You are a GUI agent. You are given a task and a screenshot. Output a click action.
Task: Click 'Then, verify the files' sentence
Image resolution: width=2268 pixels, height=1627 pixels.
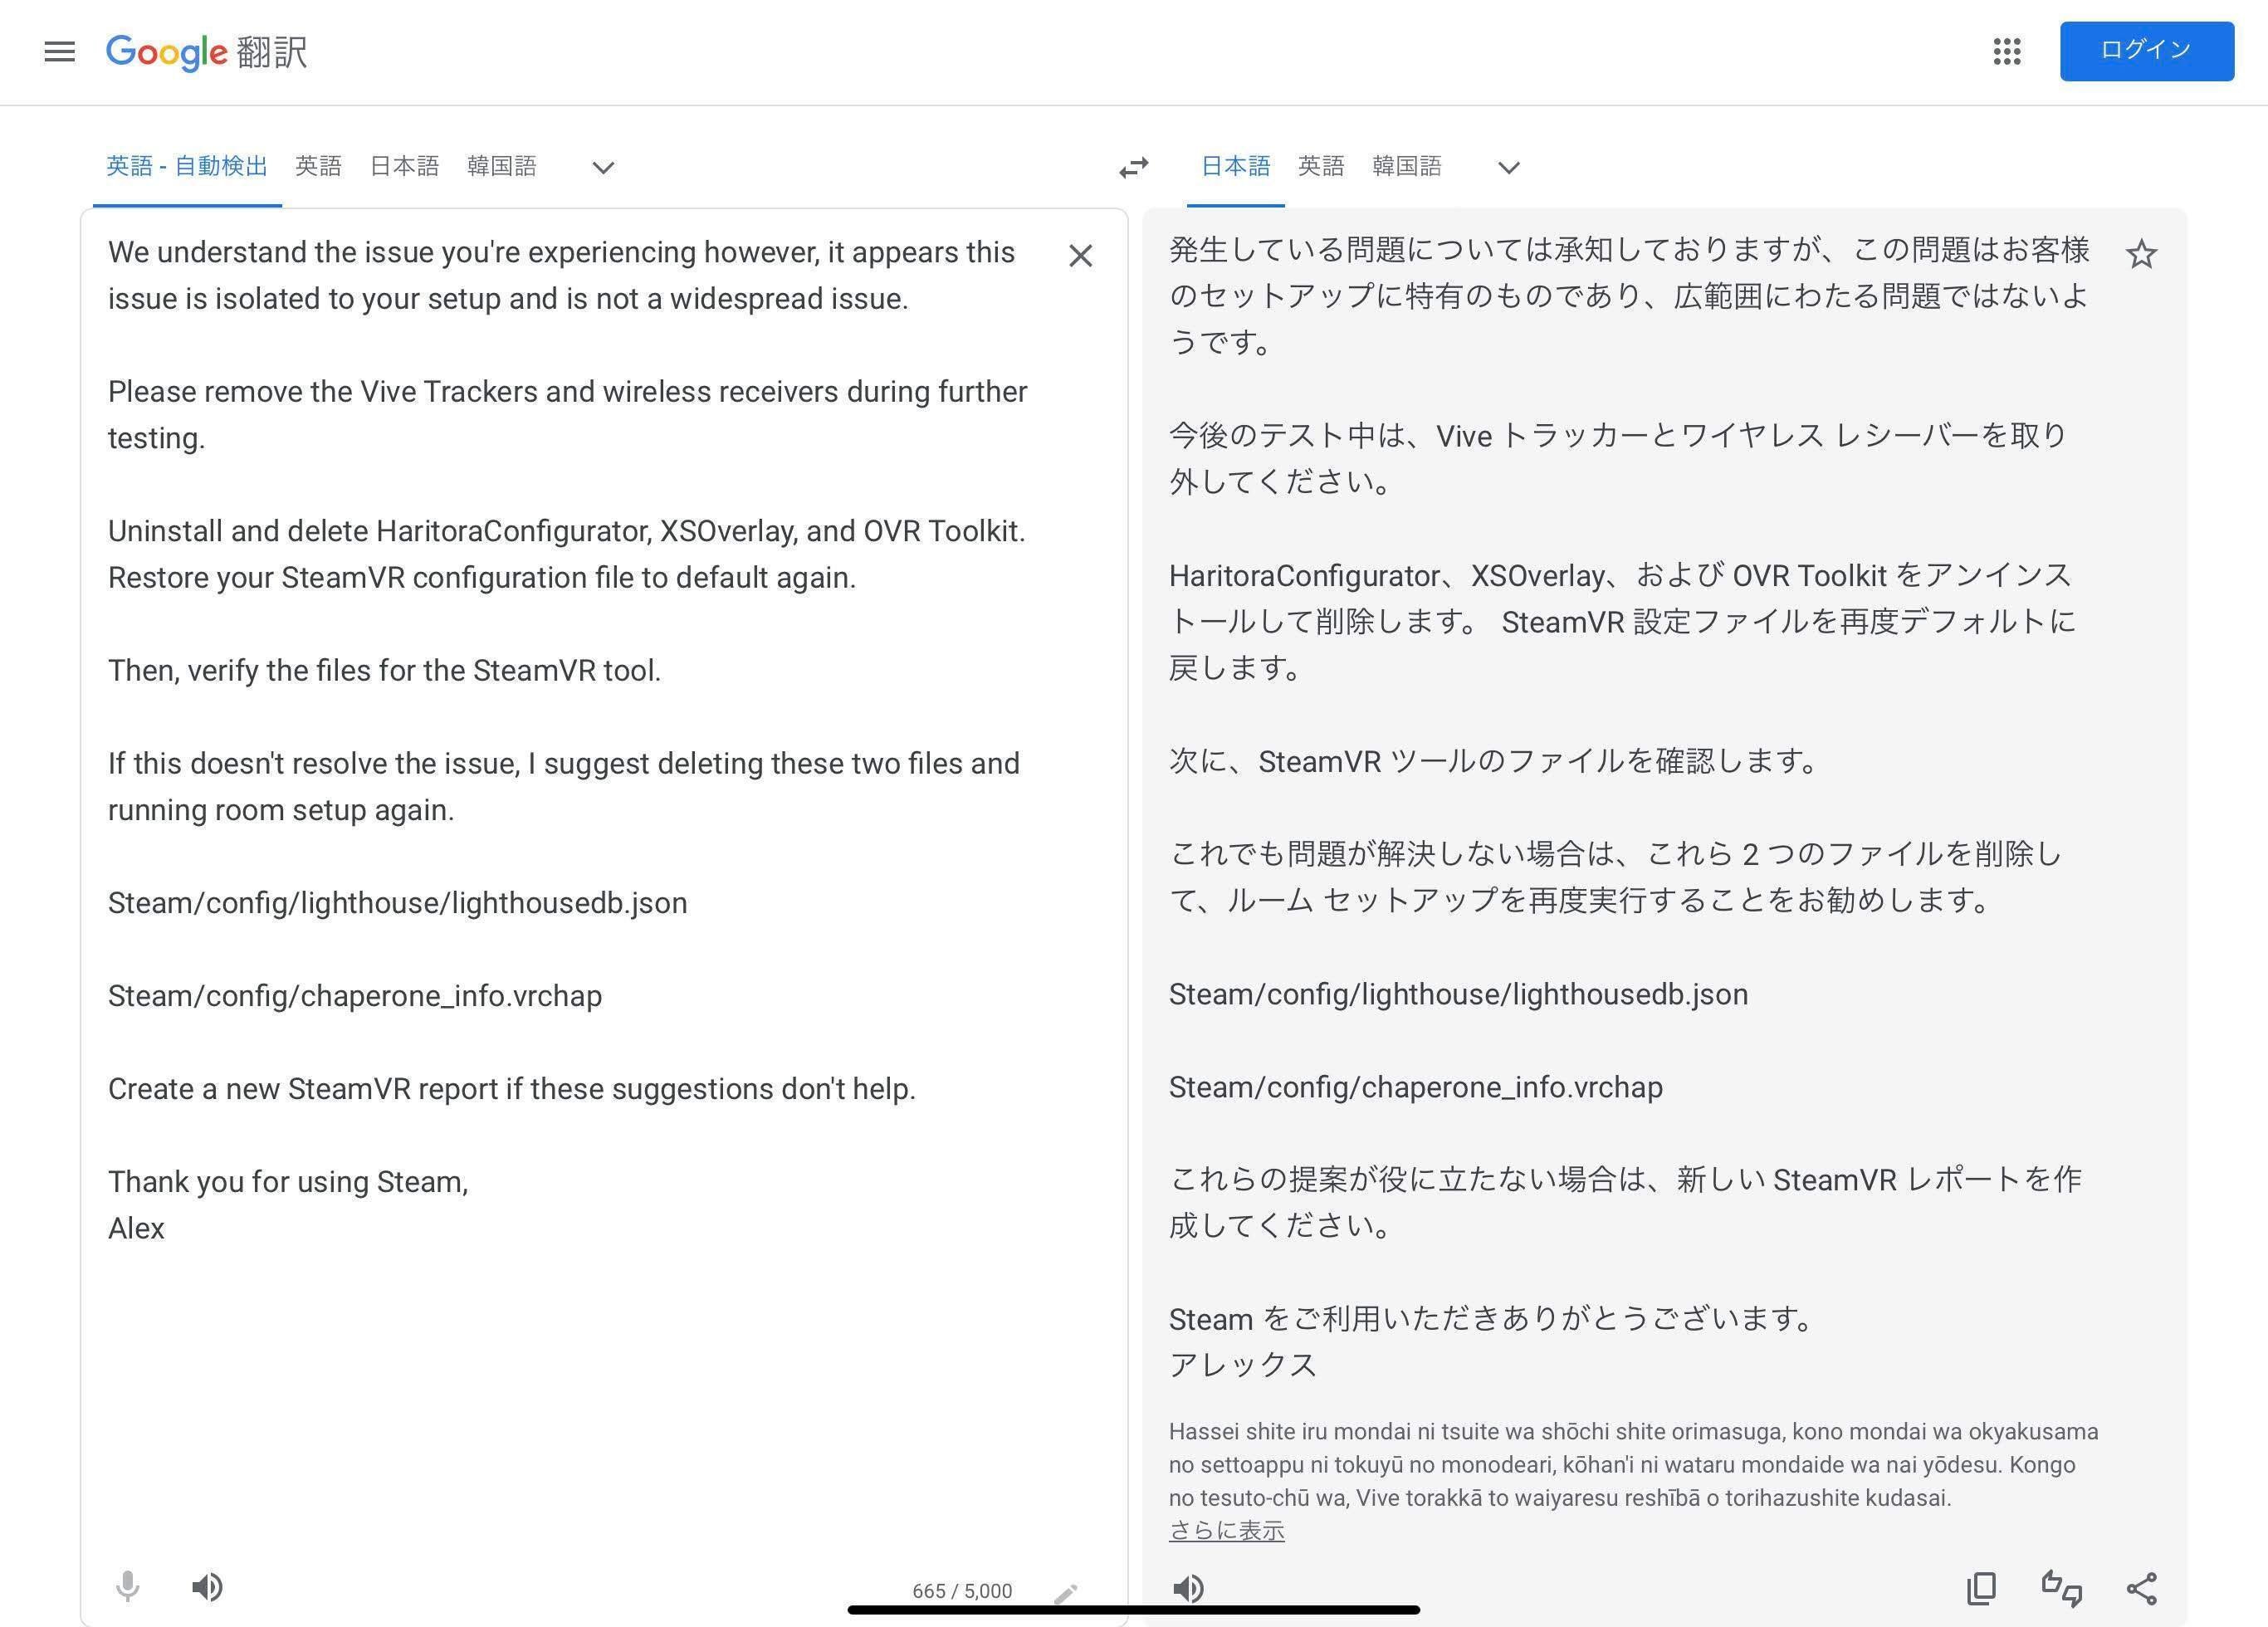[384, 670]
